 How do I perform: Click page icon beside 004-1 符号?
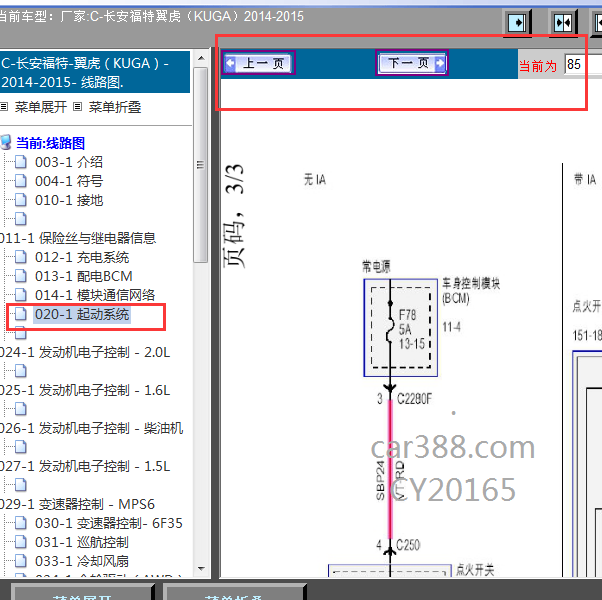point(21,180)
